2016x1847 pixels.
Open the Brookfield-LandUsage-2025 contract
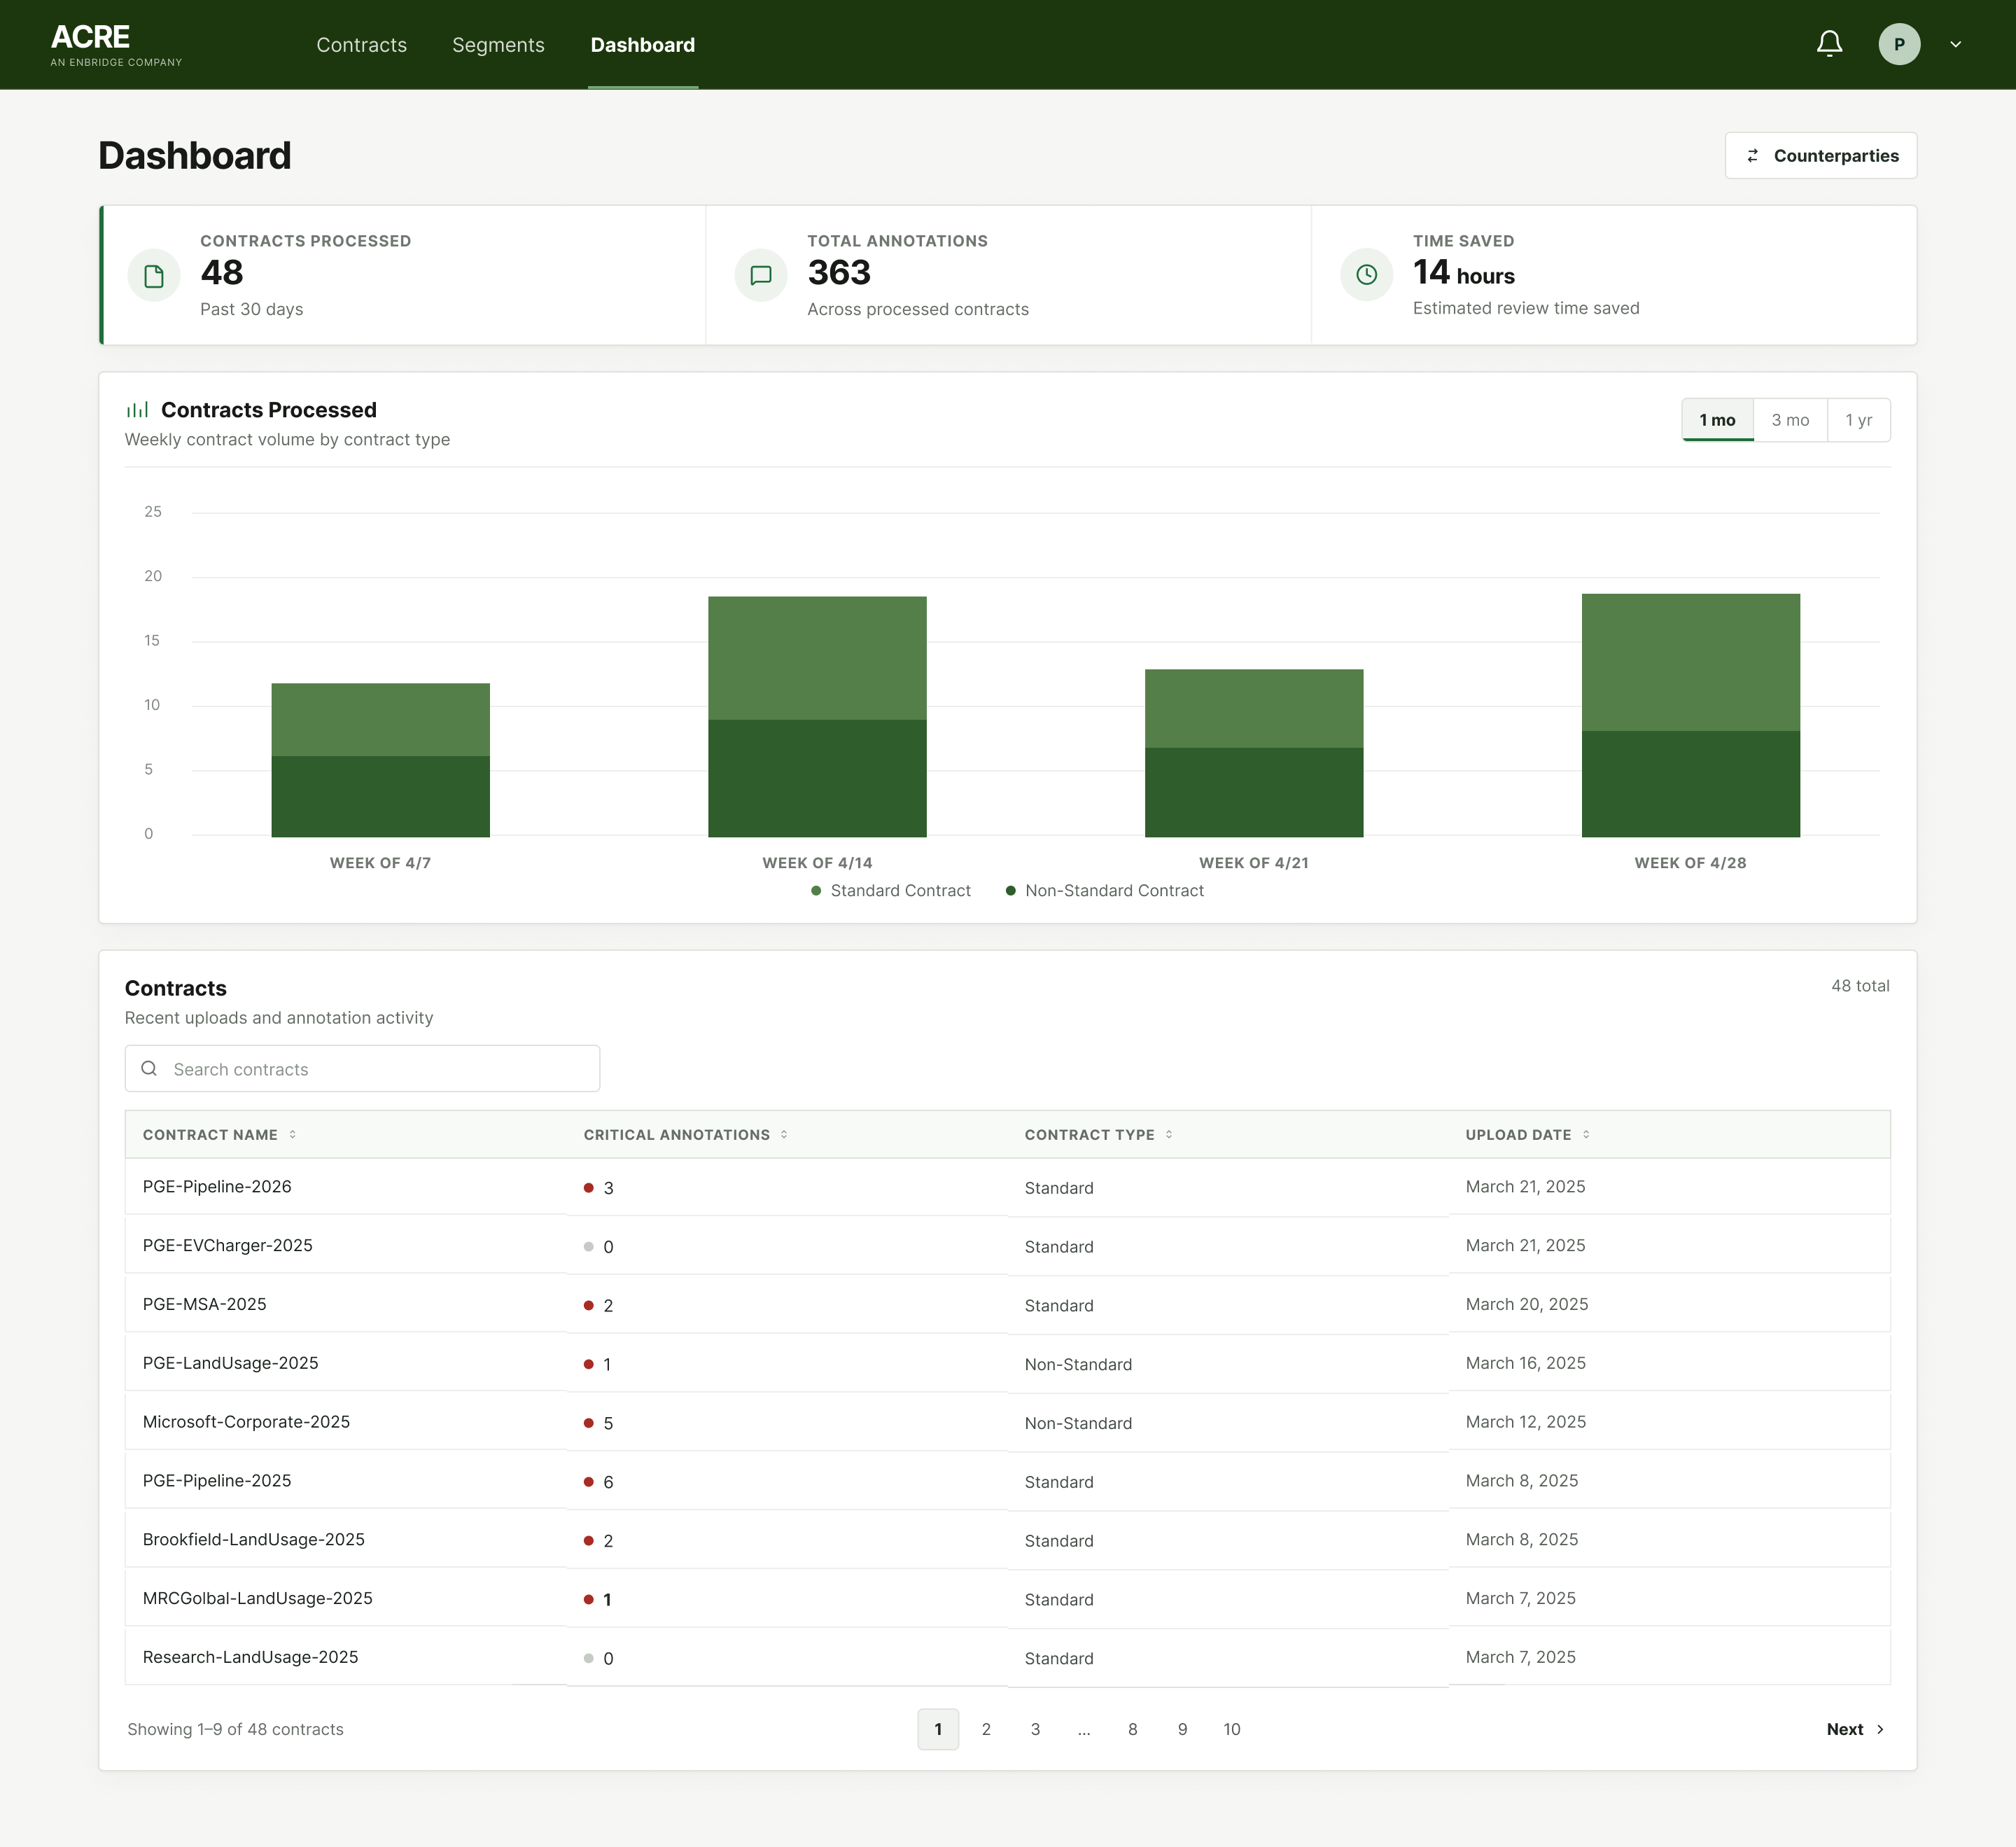(x=253, y=1540)
